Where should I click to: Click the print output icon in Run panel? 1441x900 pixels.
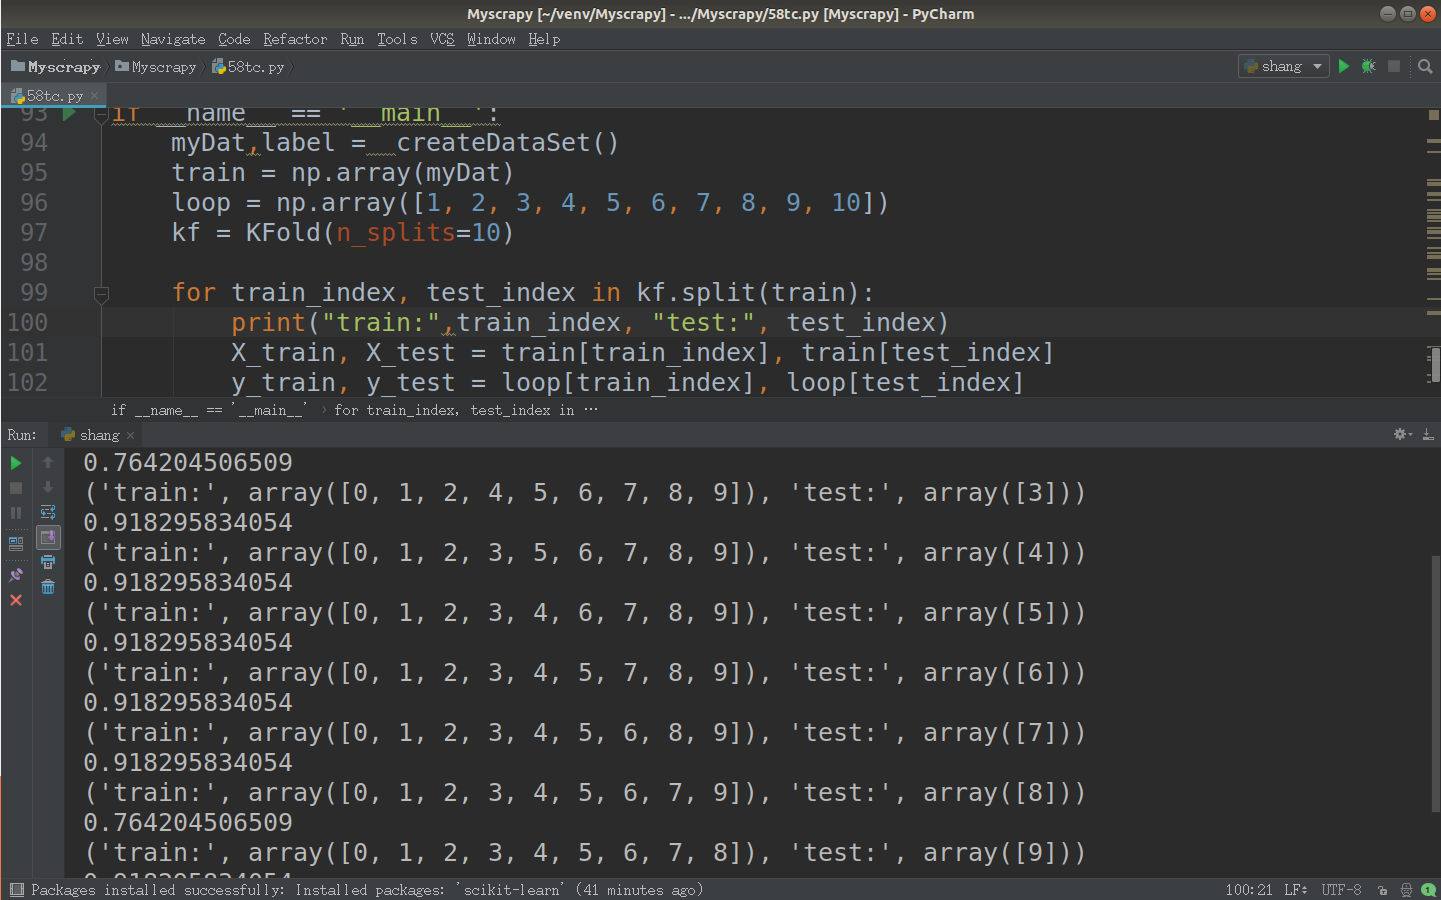[x=48, y=562]
